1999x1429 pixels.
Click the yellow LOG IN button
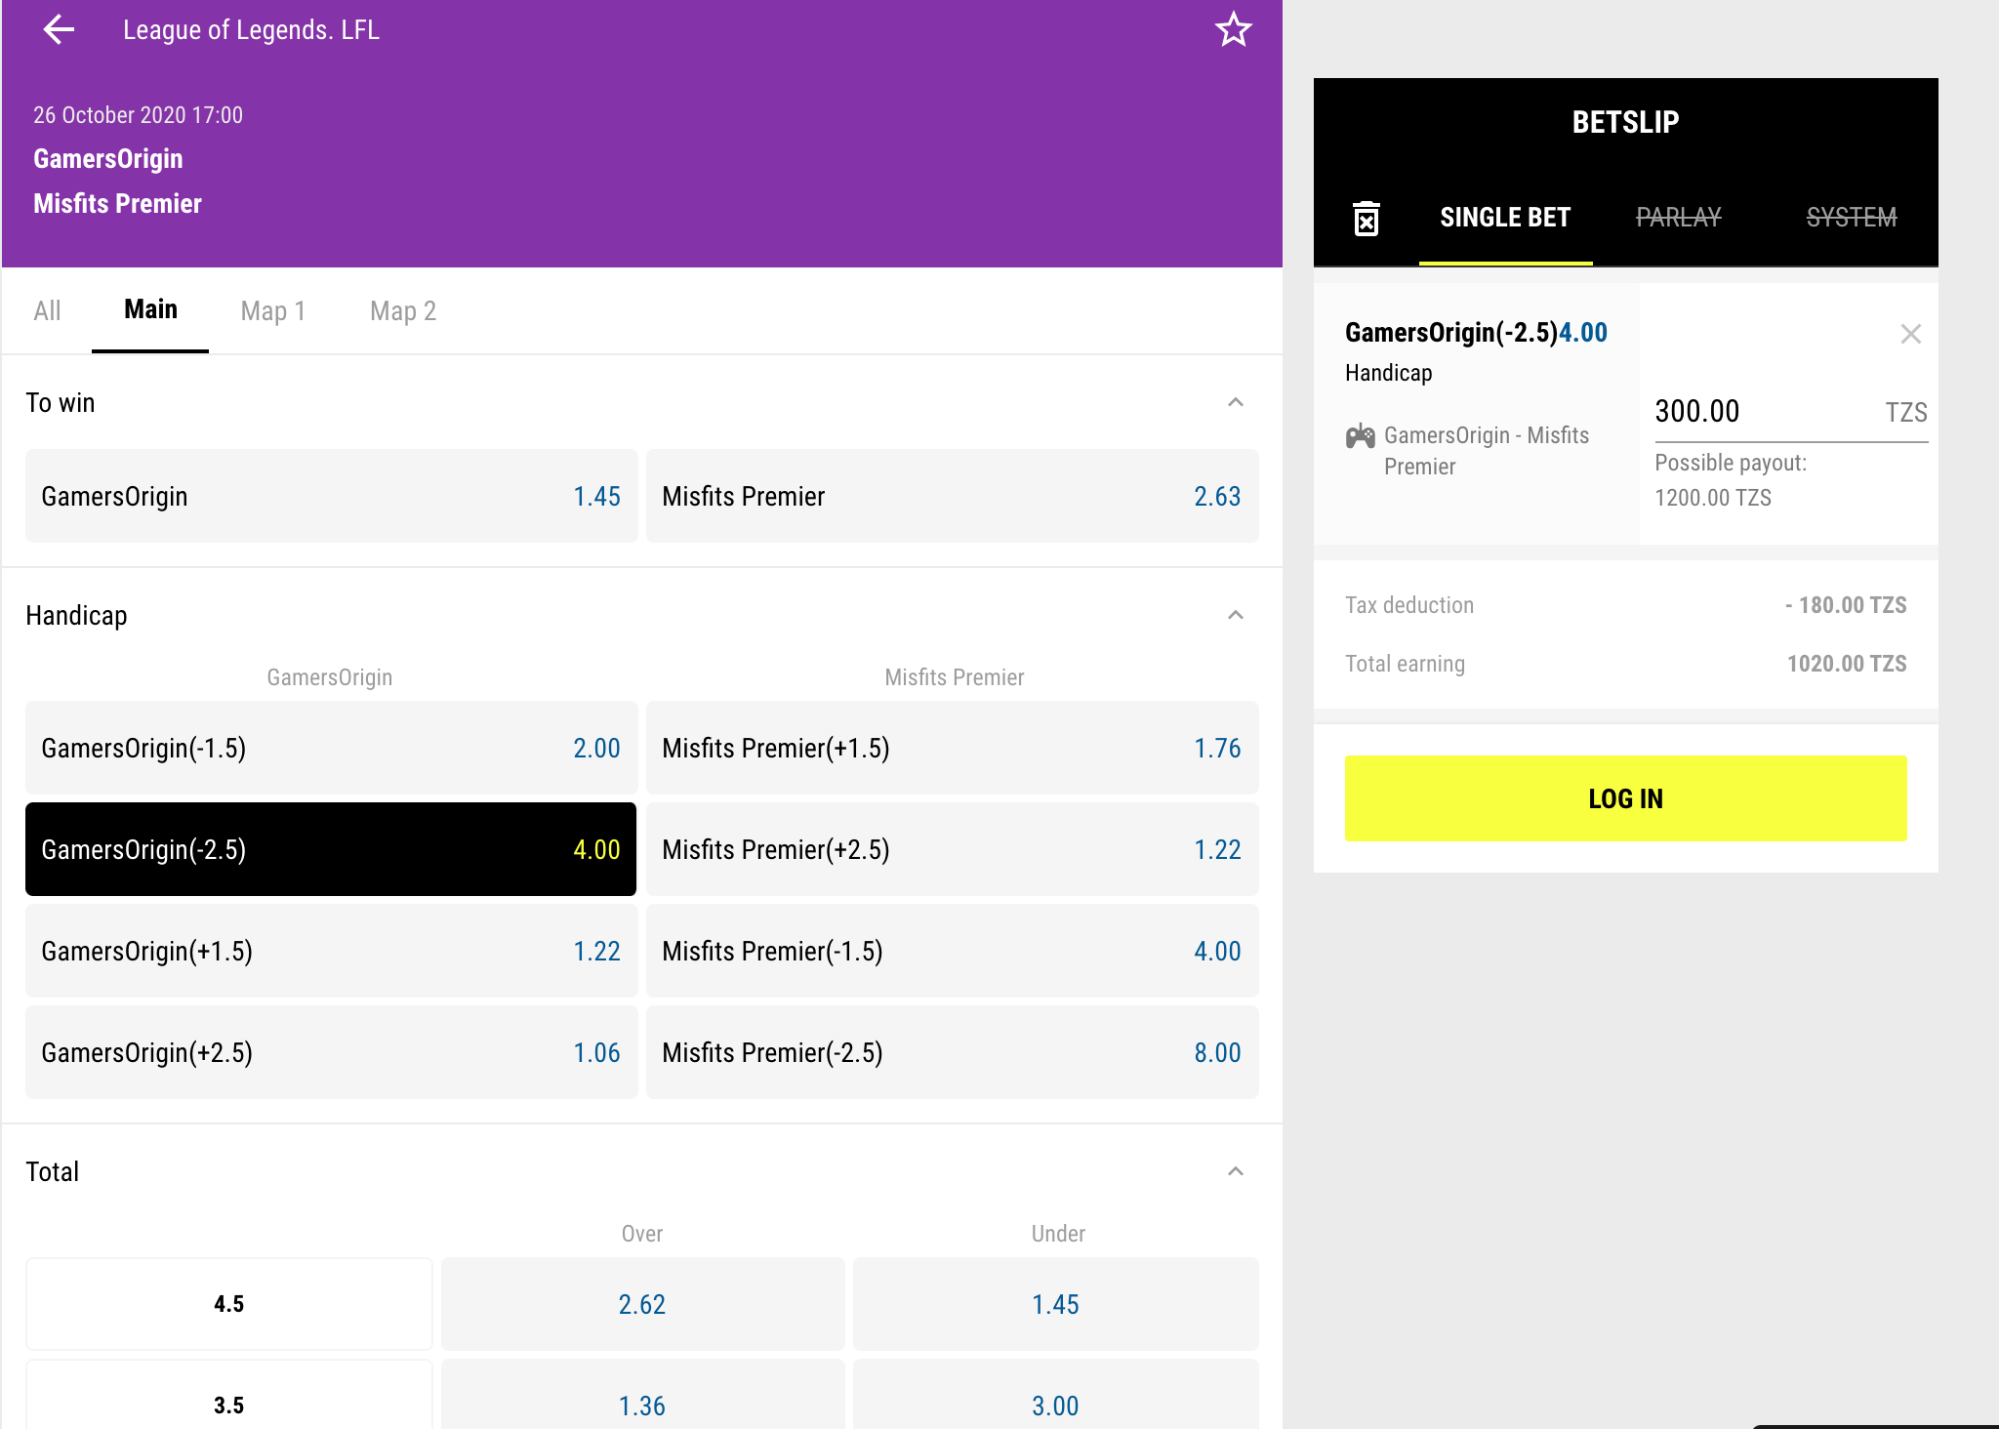1625,798
